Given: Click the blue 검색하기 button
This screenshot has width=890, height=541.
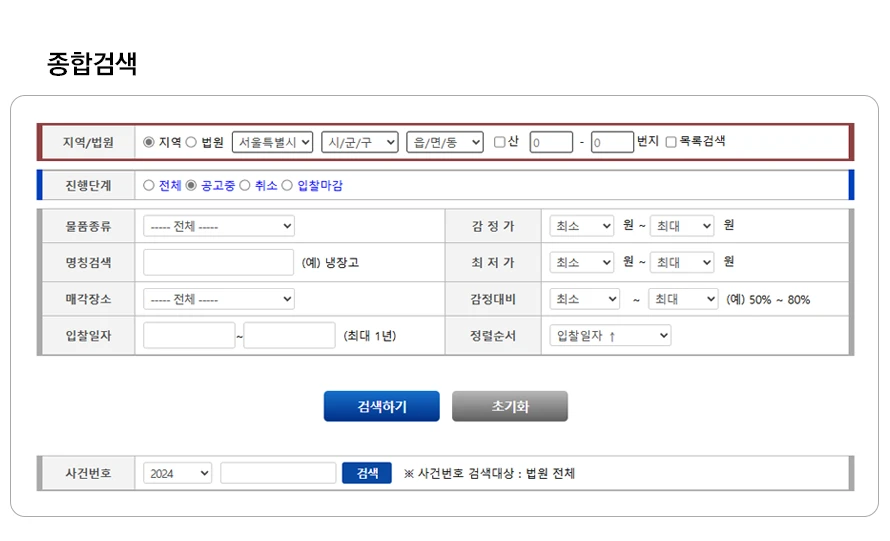Looking at the screenshot, I should click(381, 406).
